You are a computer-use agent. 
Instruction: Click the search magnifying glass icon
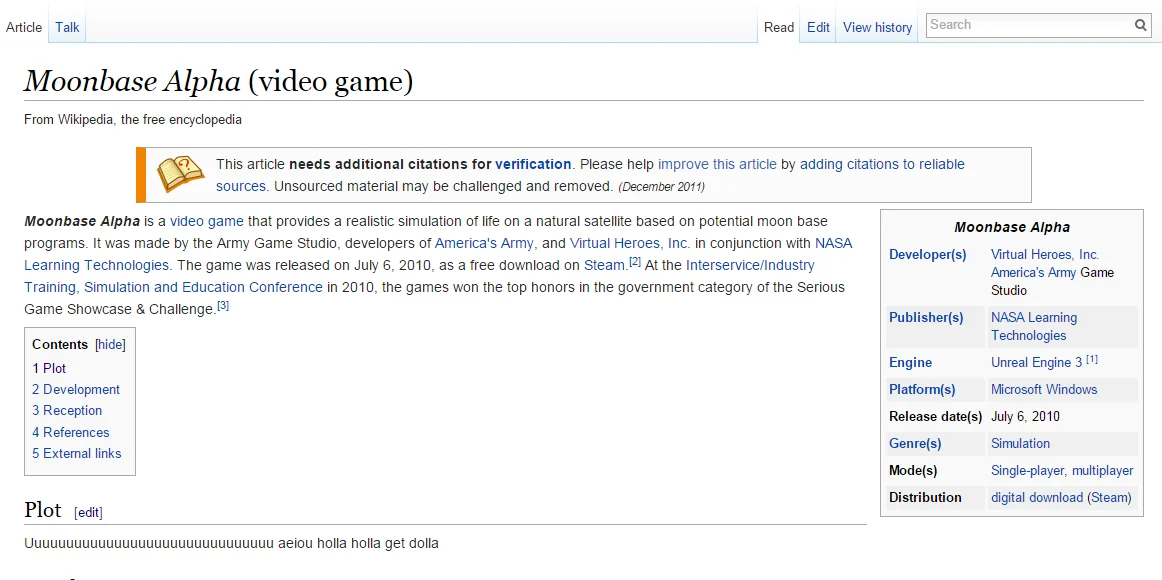1141,25
